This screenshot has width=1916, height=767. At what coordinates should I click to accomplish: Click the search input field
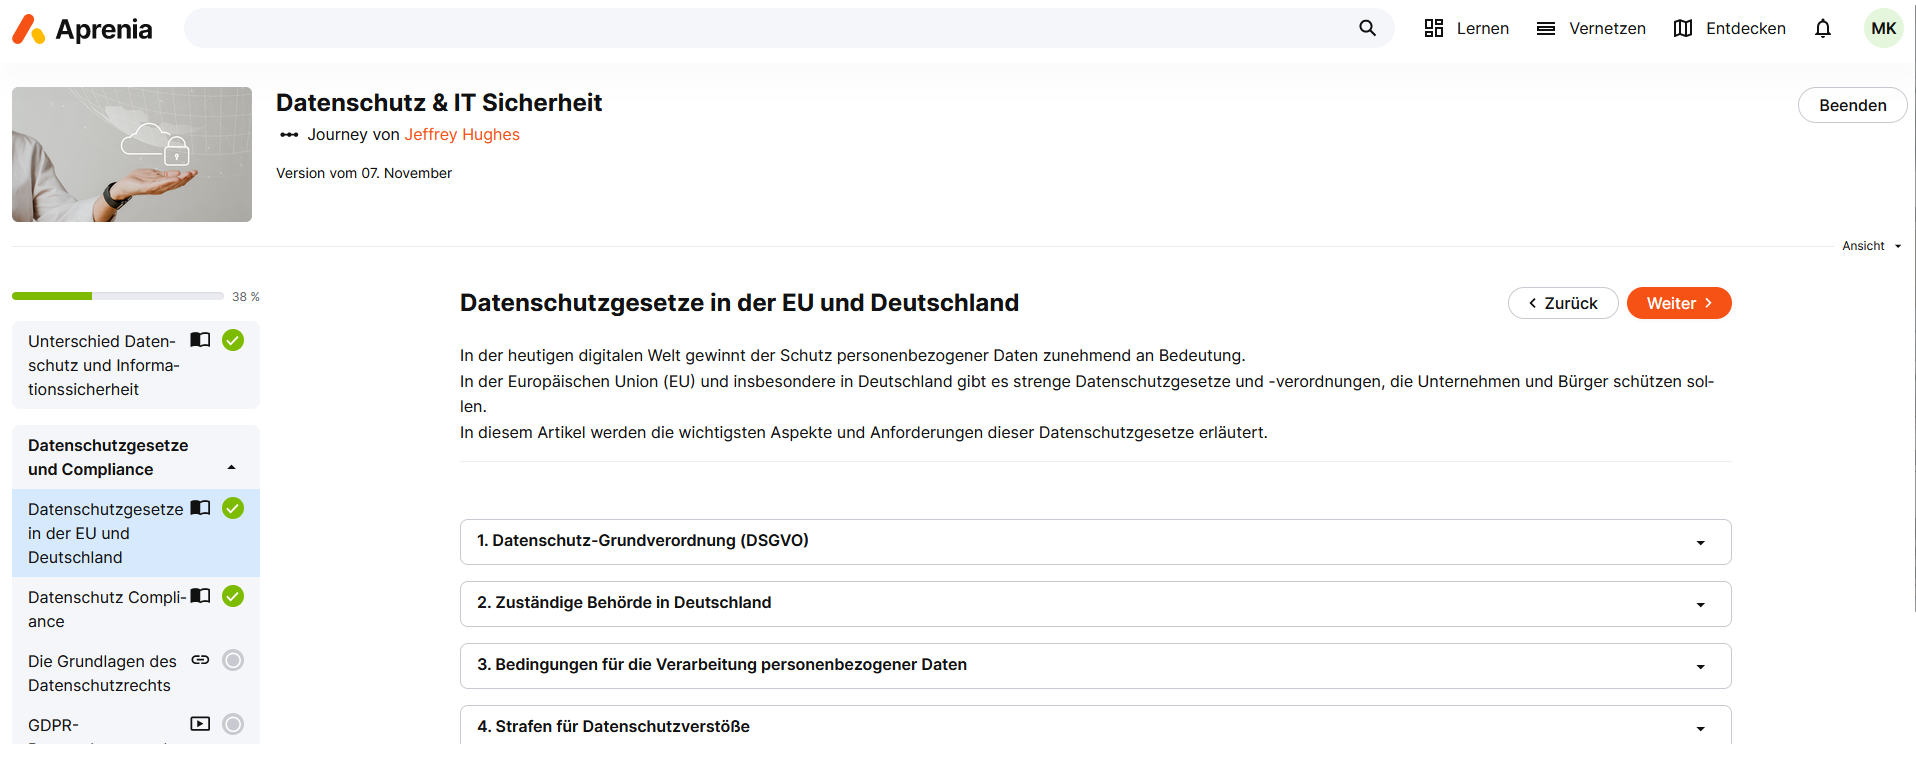pos(768,28)
